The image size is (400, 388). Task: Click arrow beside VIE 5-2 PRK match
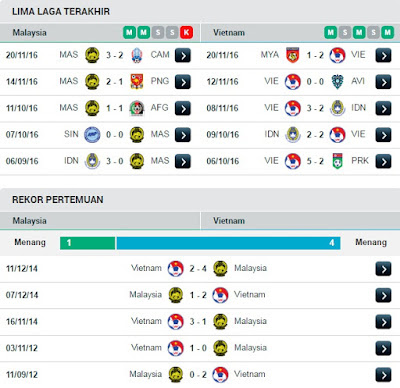click(x=383, y=162)
